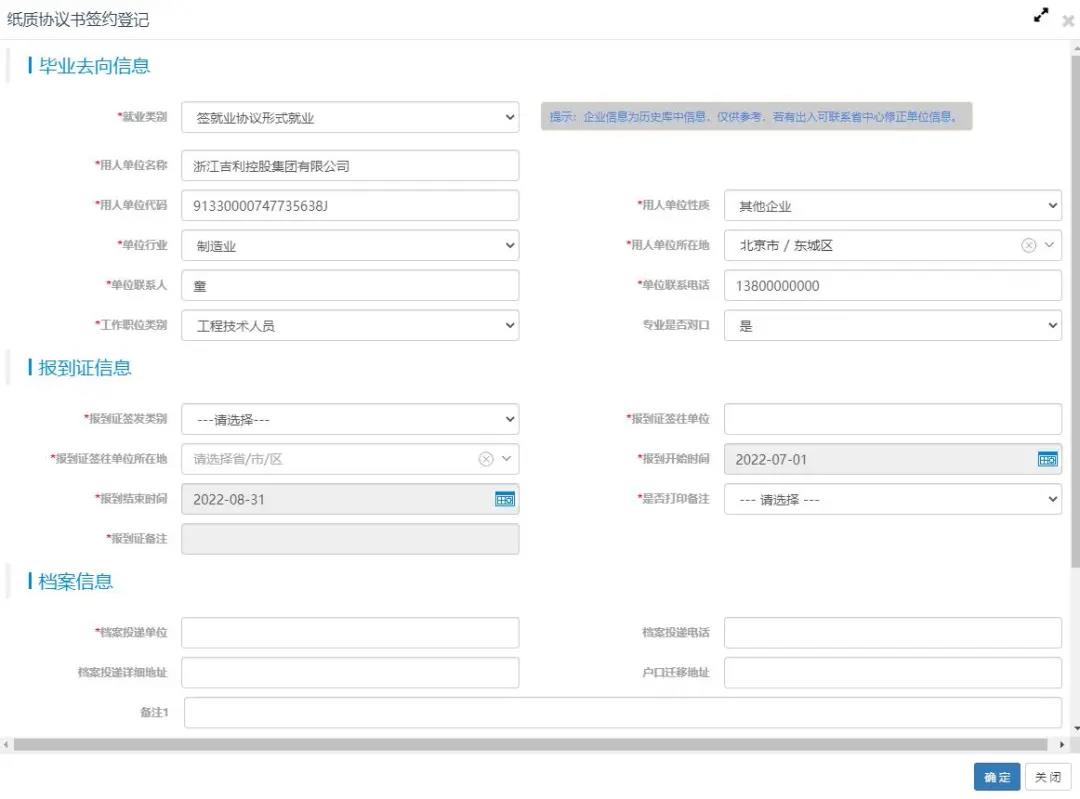Open calendar picker for 报到结束时间
This screenshot has height=799, width=1080.
505,499
